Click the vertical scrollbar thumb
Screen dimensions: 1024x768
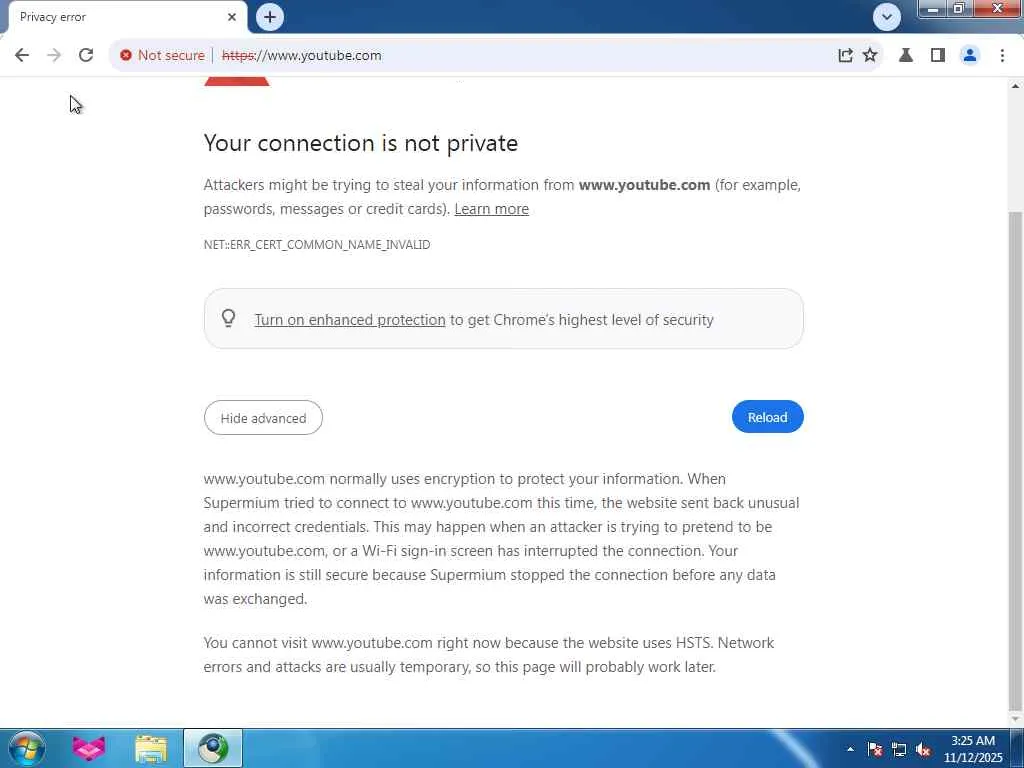(1015, 450)
